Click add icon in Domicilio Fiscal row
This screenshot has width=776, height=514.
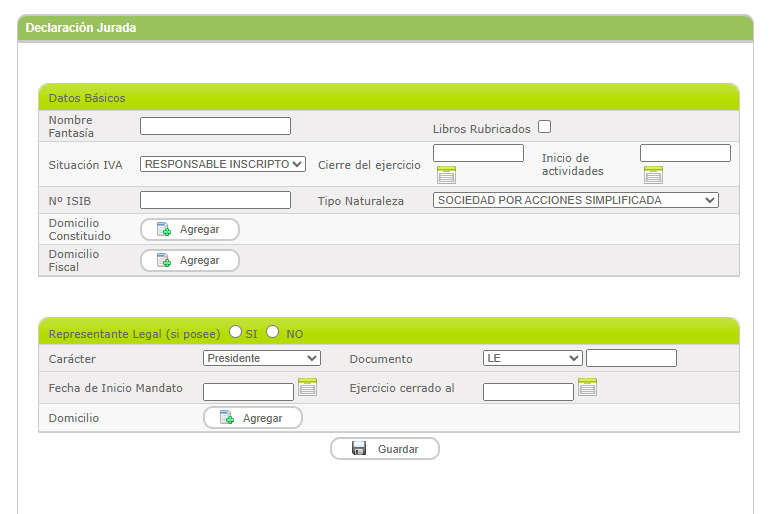coord(164,260)
